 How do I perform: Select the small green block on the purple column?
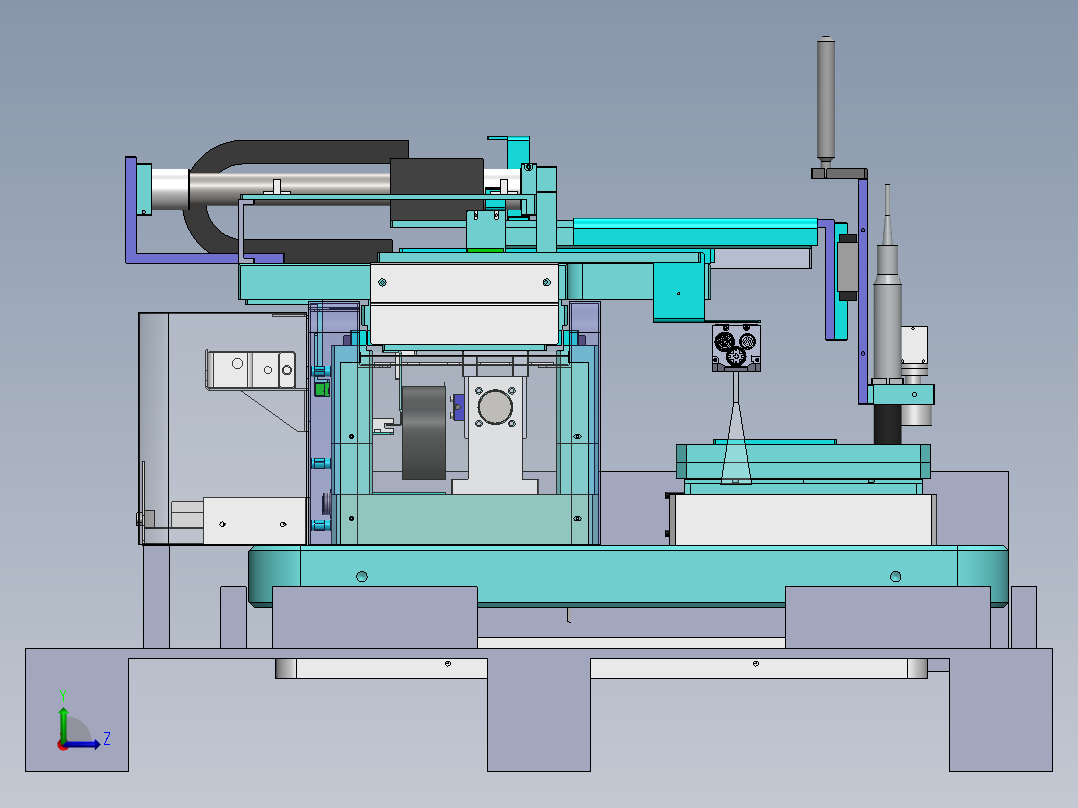coord(321,389)
